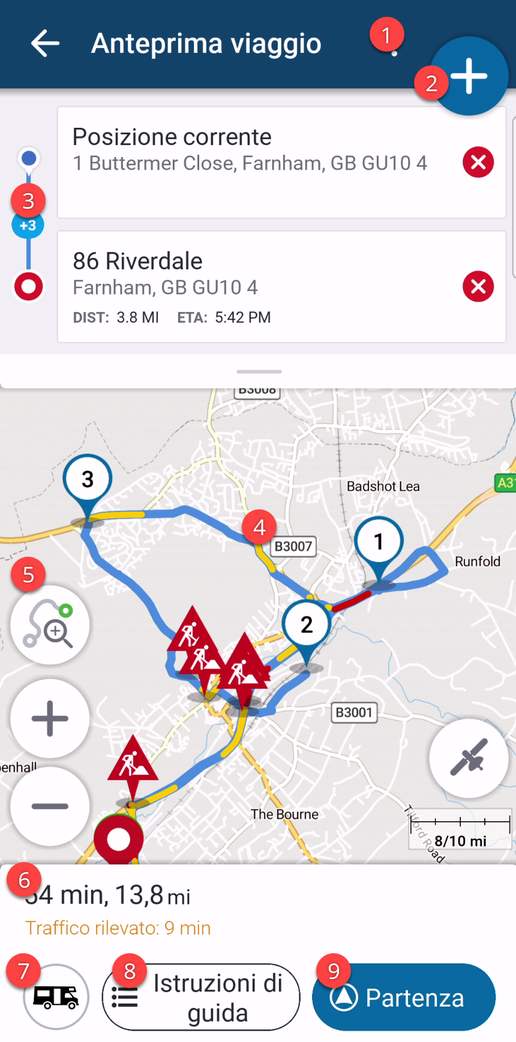
Task: Toggle satellite map view
Action: point(469,758)
